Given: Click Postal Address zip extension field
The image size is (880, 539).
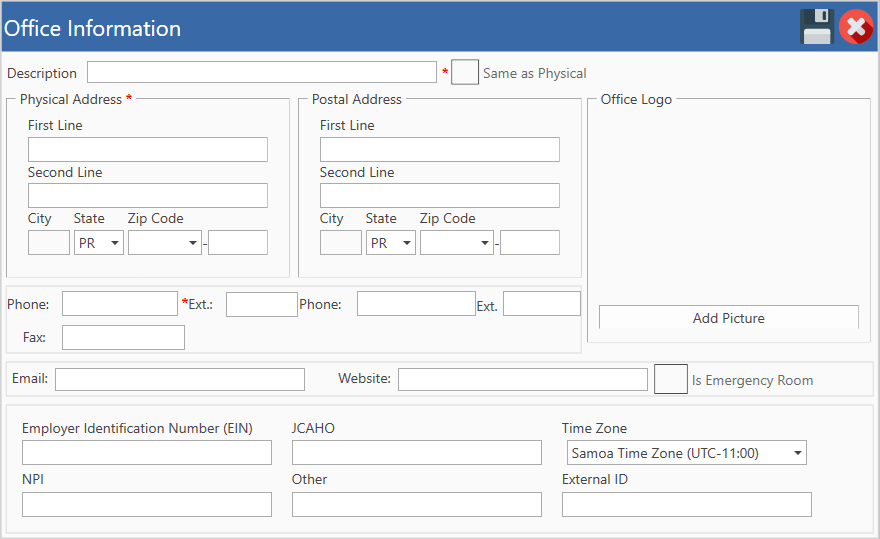Looking at the screenshot, I should (x=530, y=243).
